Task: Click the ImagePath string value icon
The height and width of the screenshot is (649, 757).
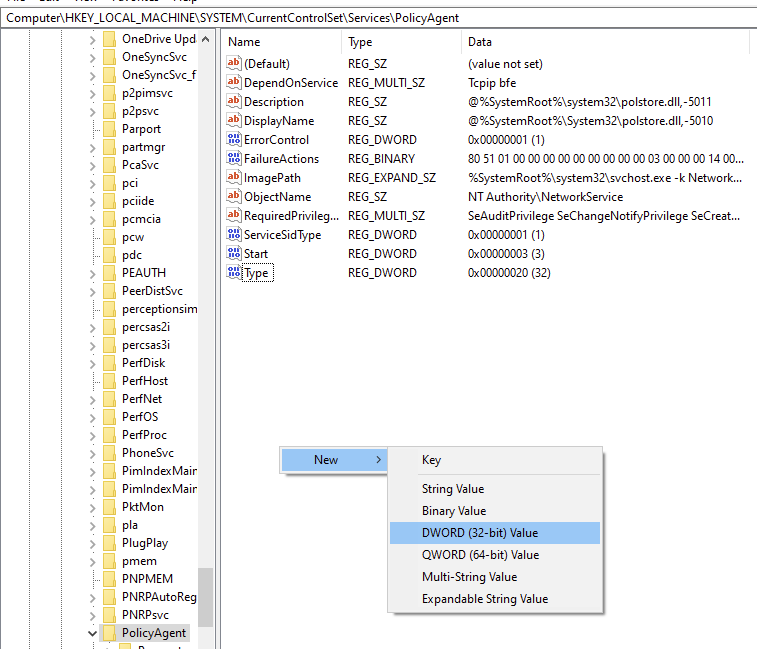Action: [234, 177]
